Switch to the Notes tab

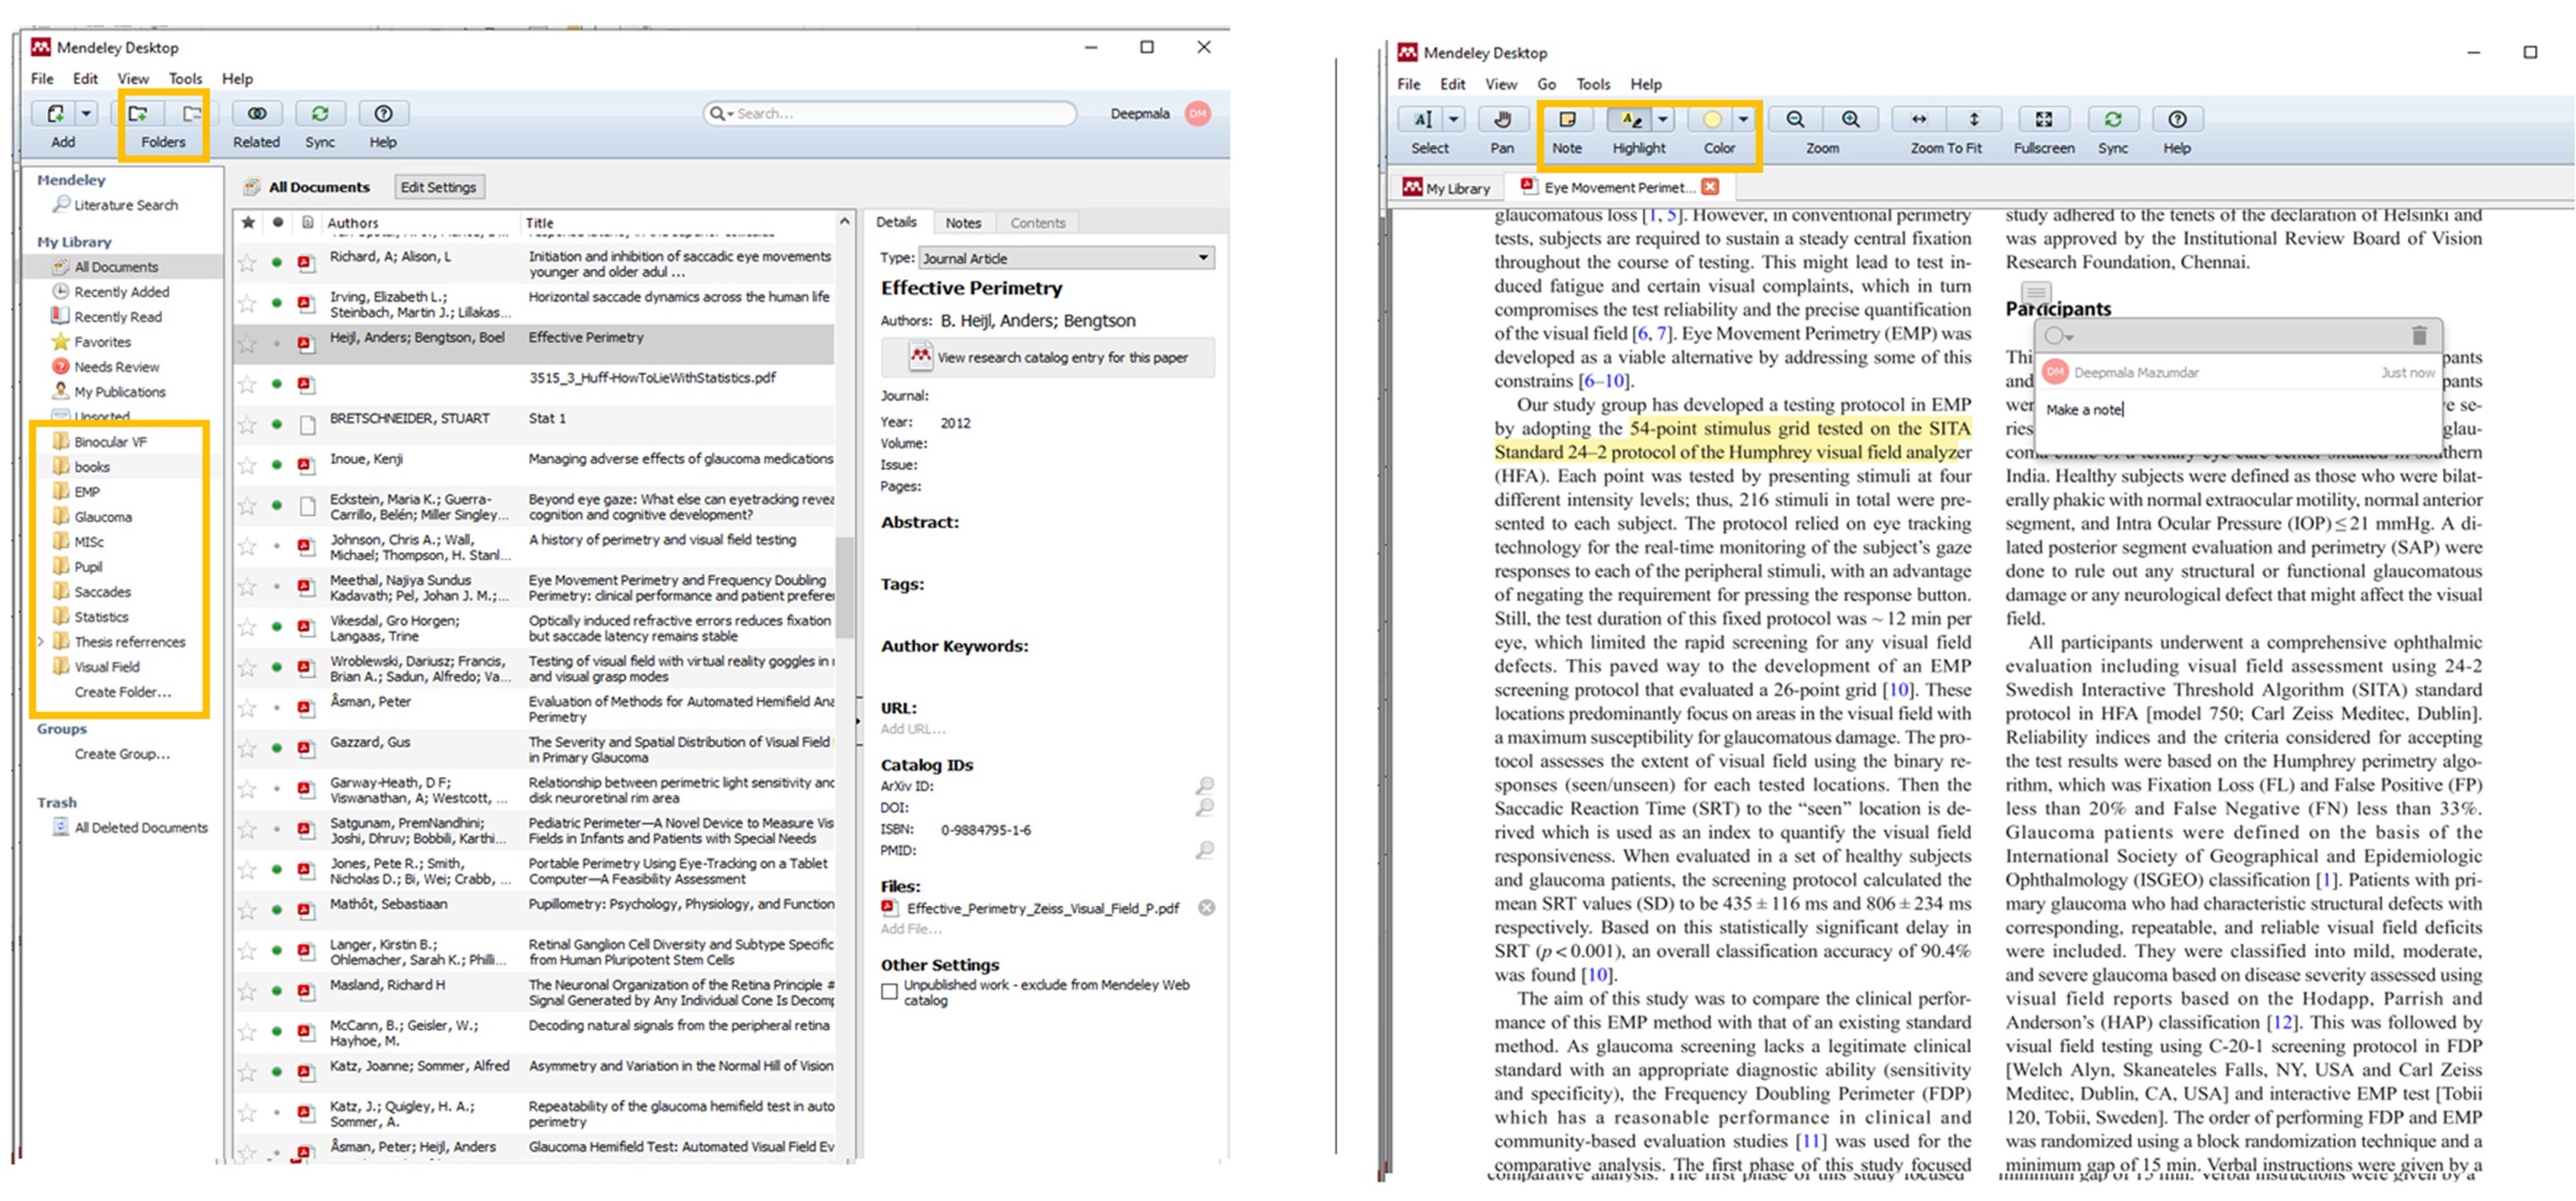[x=963, y=223]
